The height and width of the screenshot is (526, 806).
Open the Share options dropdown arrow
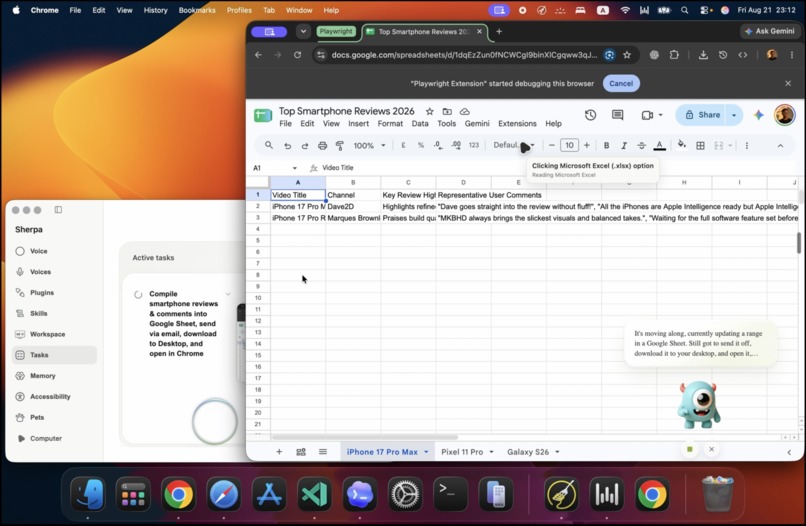[734, 115]
